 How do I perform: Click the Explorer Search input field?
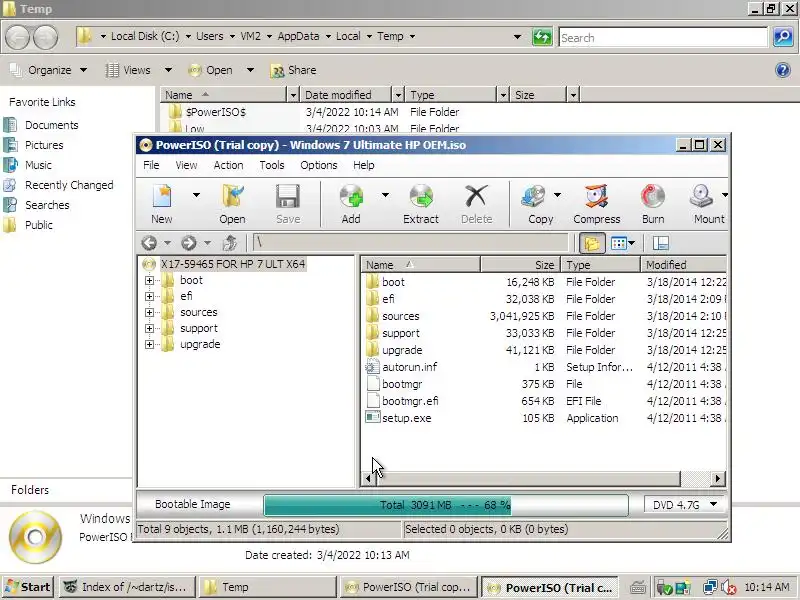pyautogui.click(x=663, y=37)
